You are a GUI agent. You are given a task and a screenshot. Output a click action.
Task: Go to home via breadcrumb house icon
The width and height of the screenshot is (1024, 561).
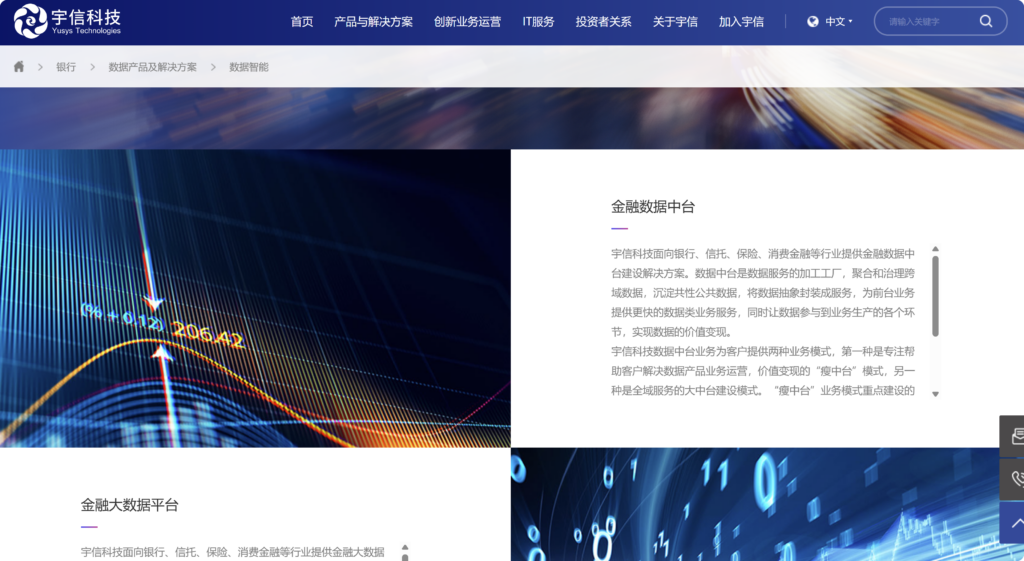(x=19, y=67)
